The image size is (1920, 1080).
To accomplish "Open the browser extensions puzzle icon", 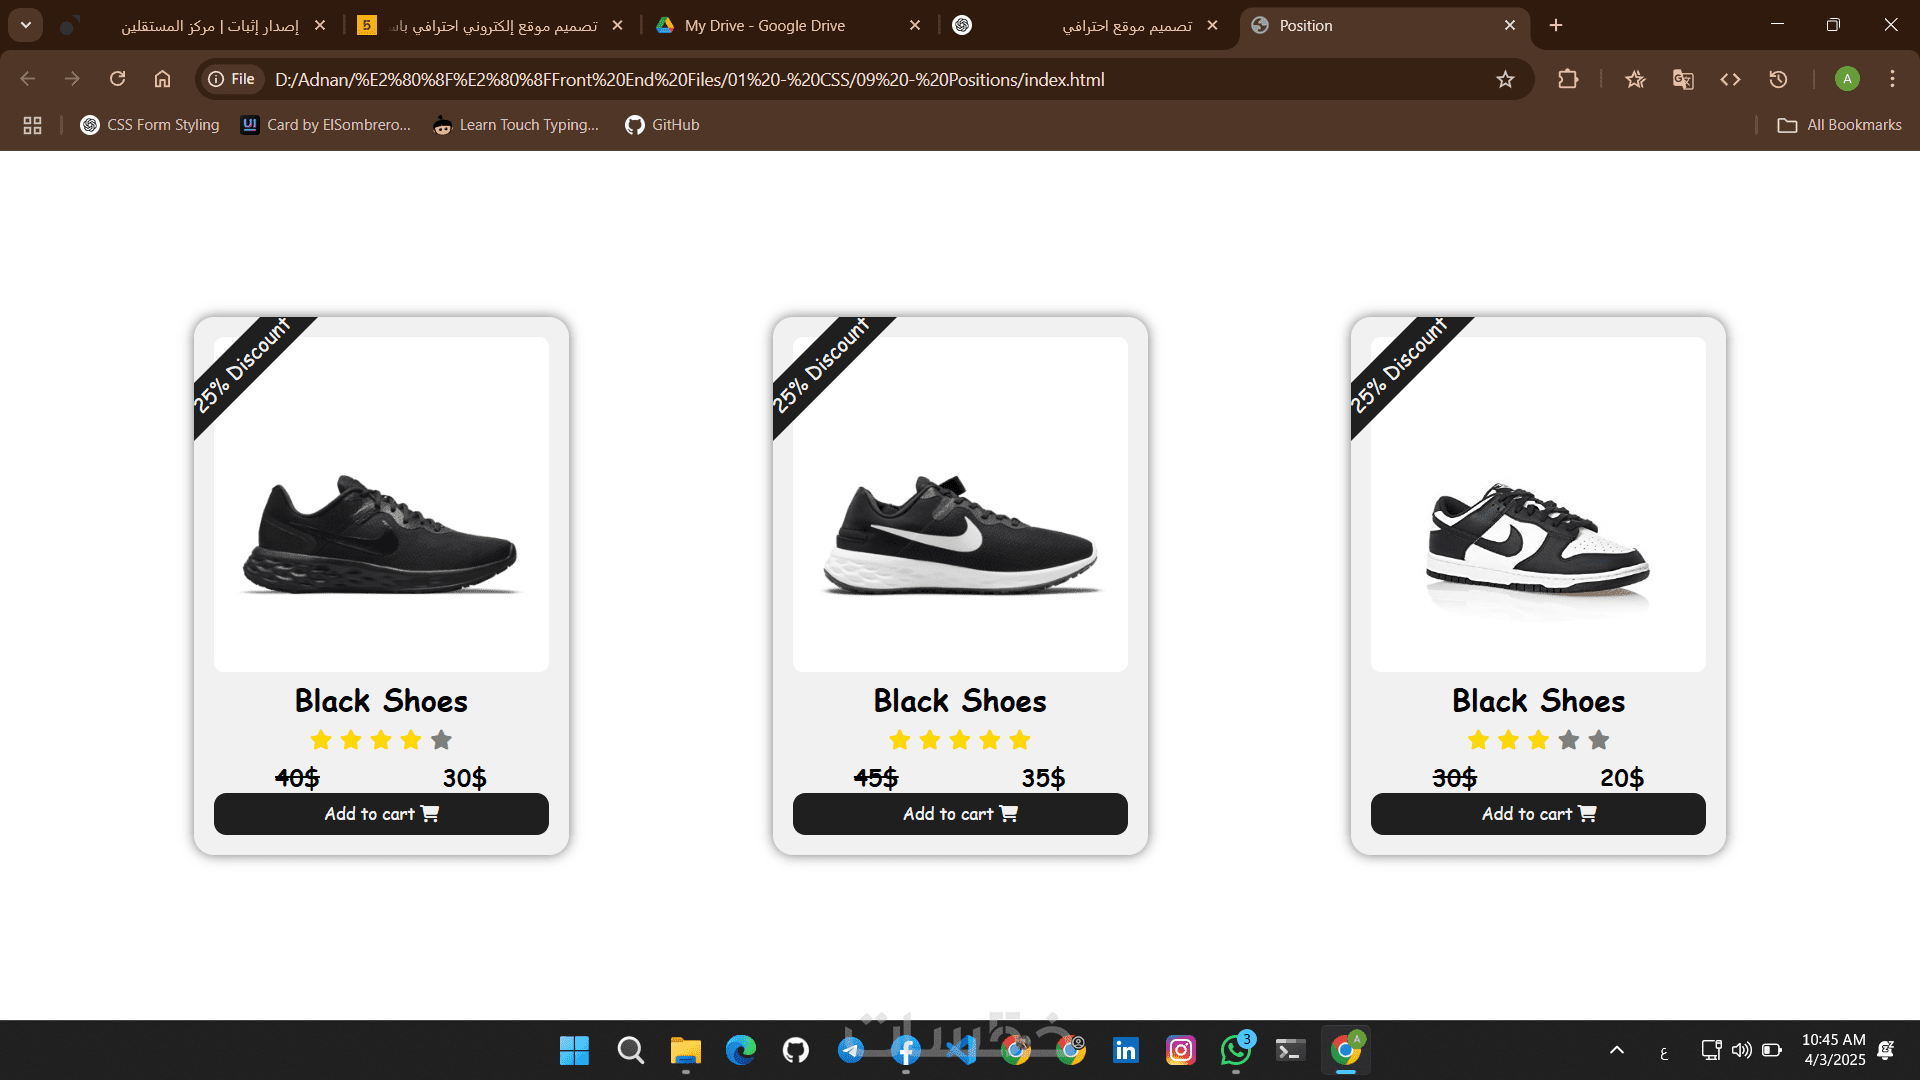I will tap(1568, 79).
